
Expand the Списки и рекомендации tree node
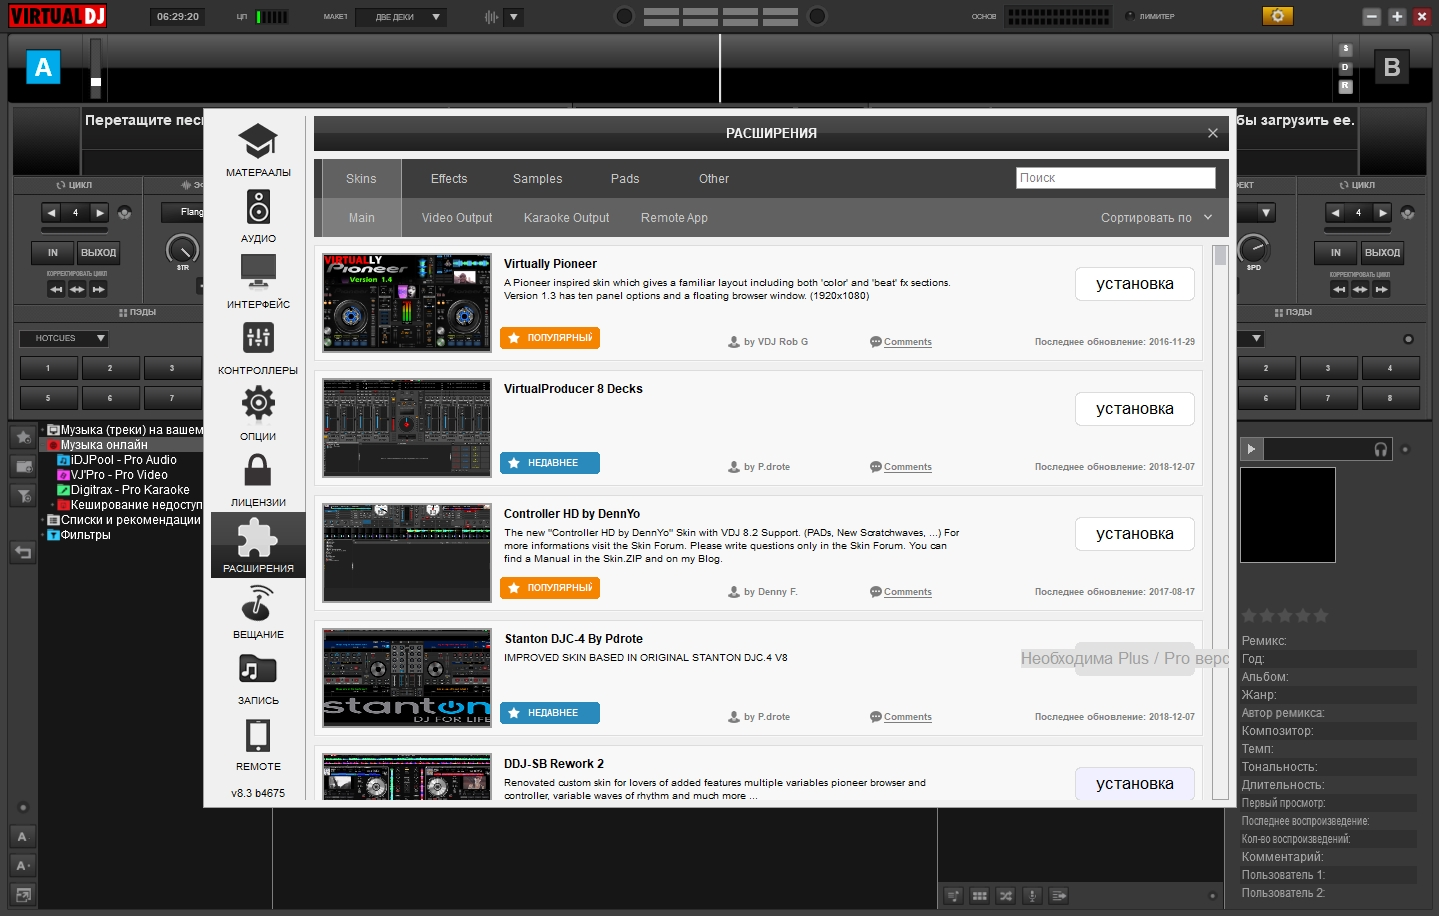coord(43,520)
